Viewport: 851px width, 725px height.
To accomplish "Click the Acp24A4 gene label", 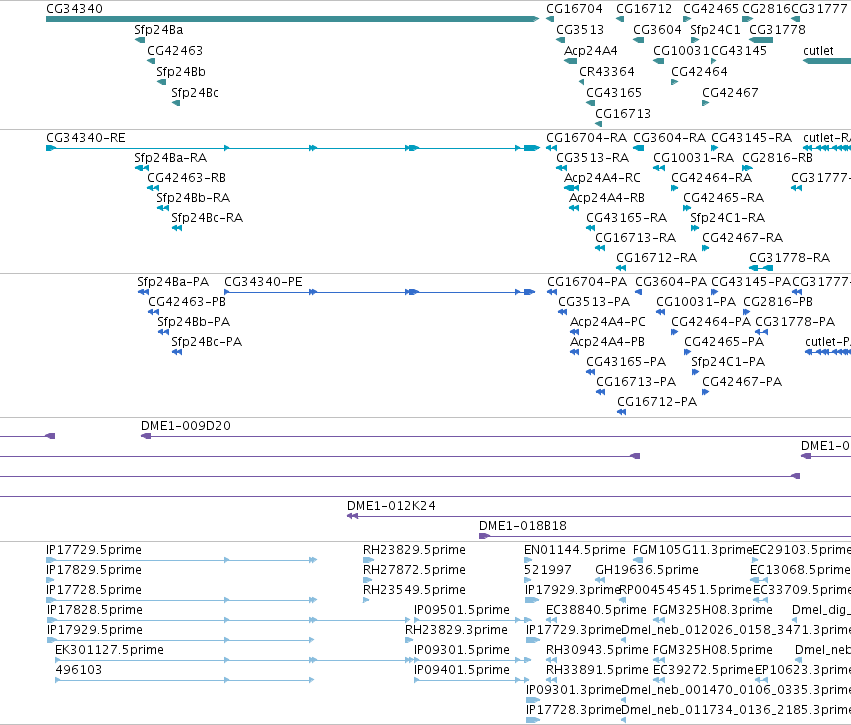I will coord(590,50).
